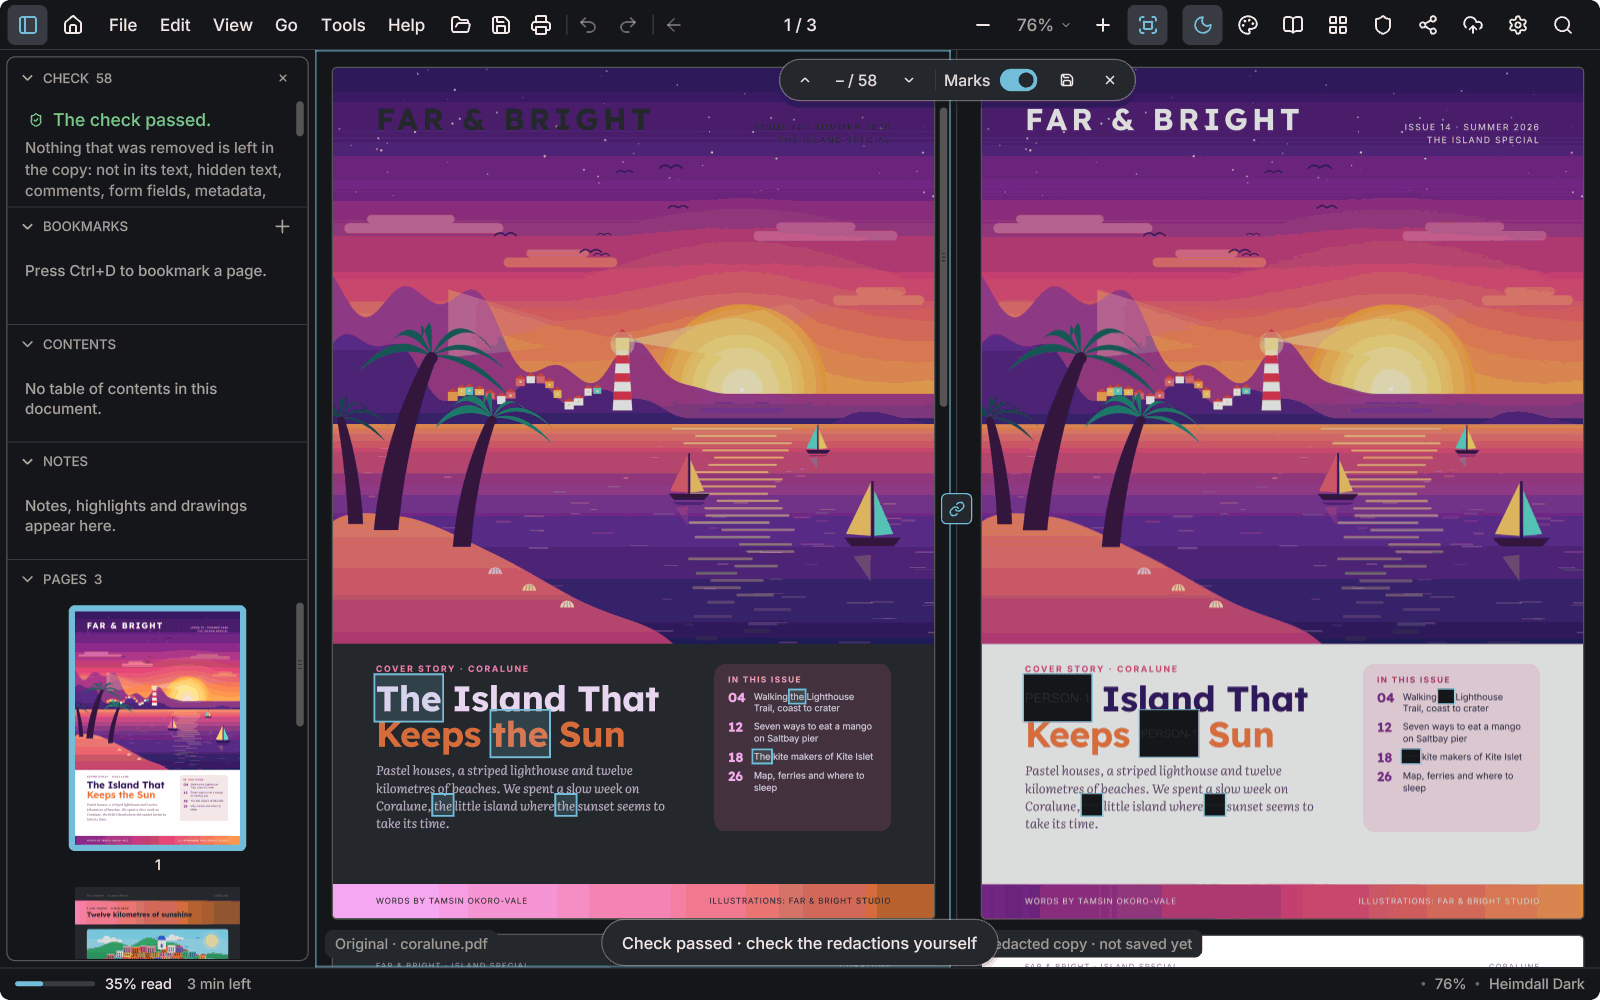Image resolution: width=1600 pixels, height=1000 pixels.
Task: Click the share icon
Action: 1428,25
